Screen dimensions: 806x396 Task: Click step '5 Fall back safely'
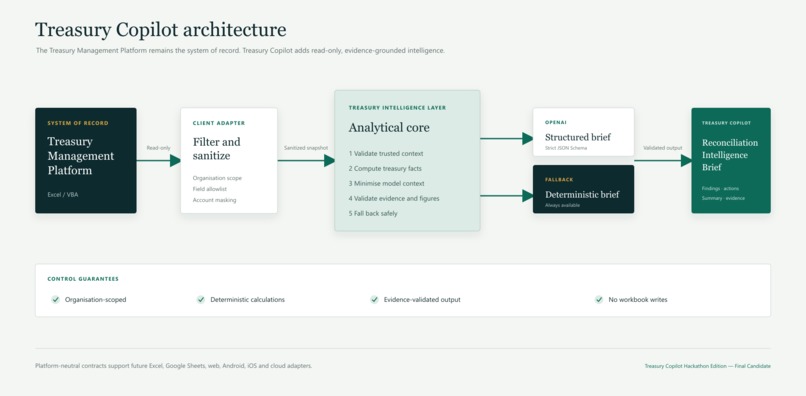click(x=373, y=213)
